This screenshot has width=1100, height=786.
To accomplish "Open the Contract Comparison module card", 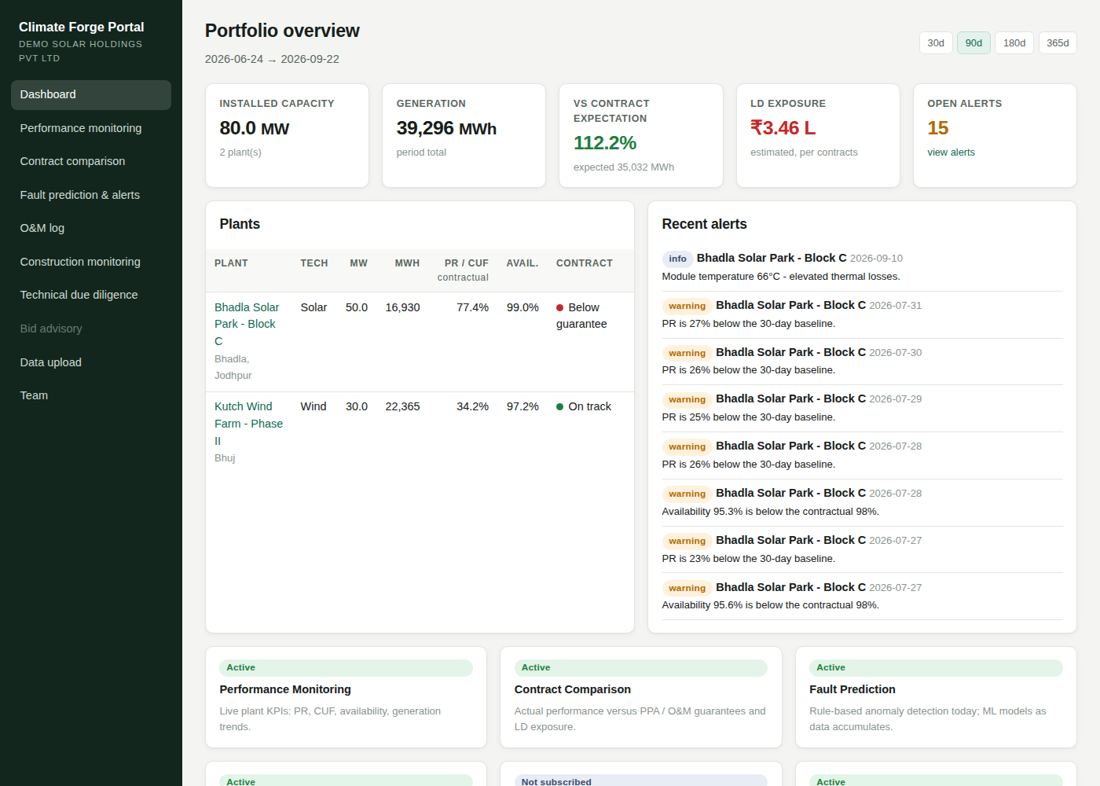I will click(x=640, y=697).
